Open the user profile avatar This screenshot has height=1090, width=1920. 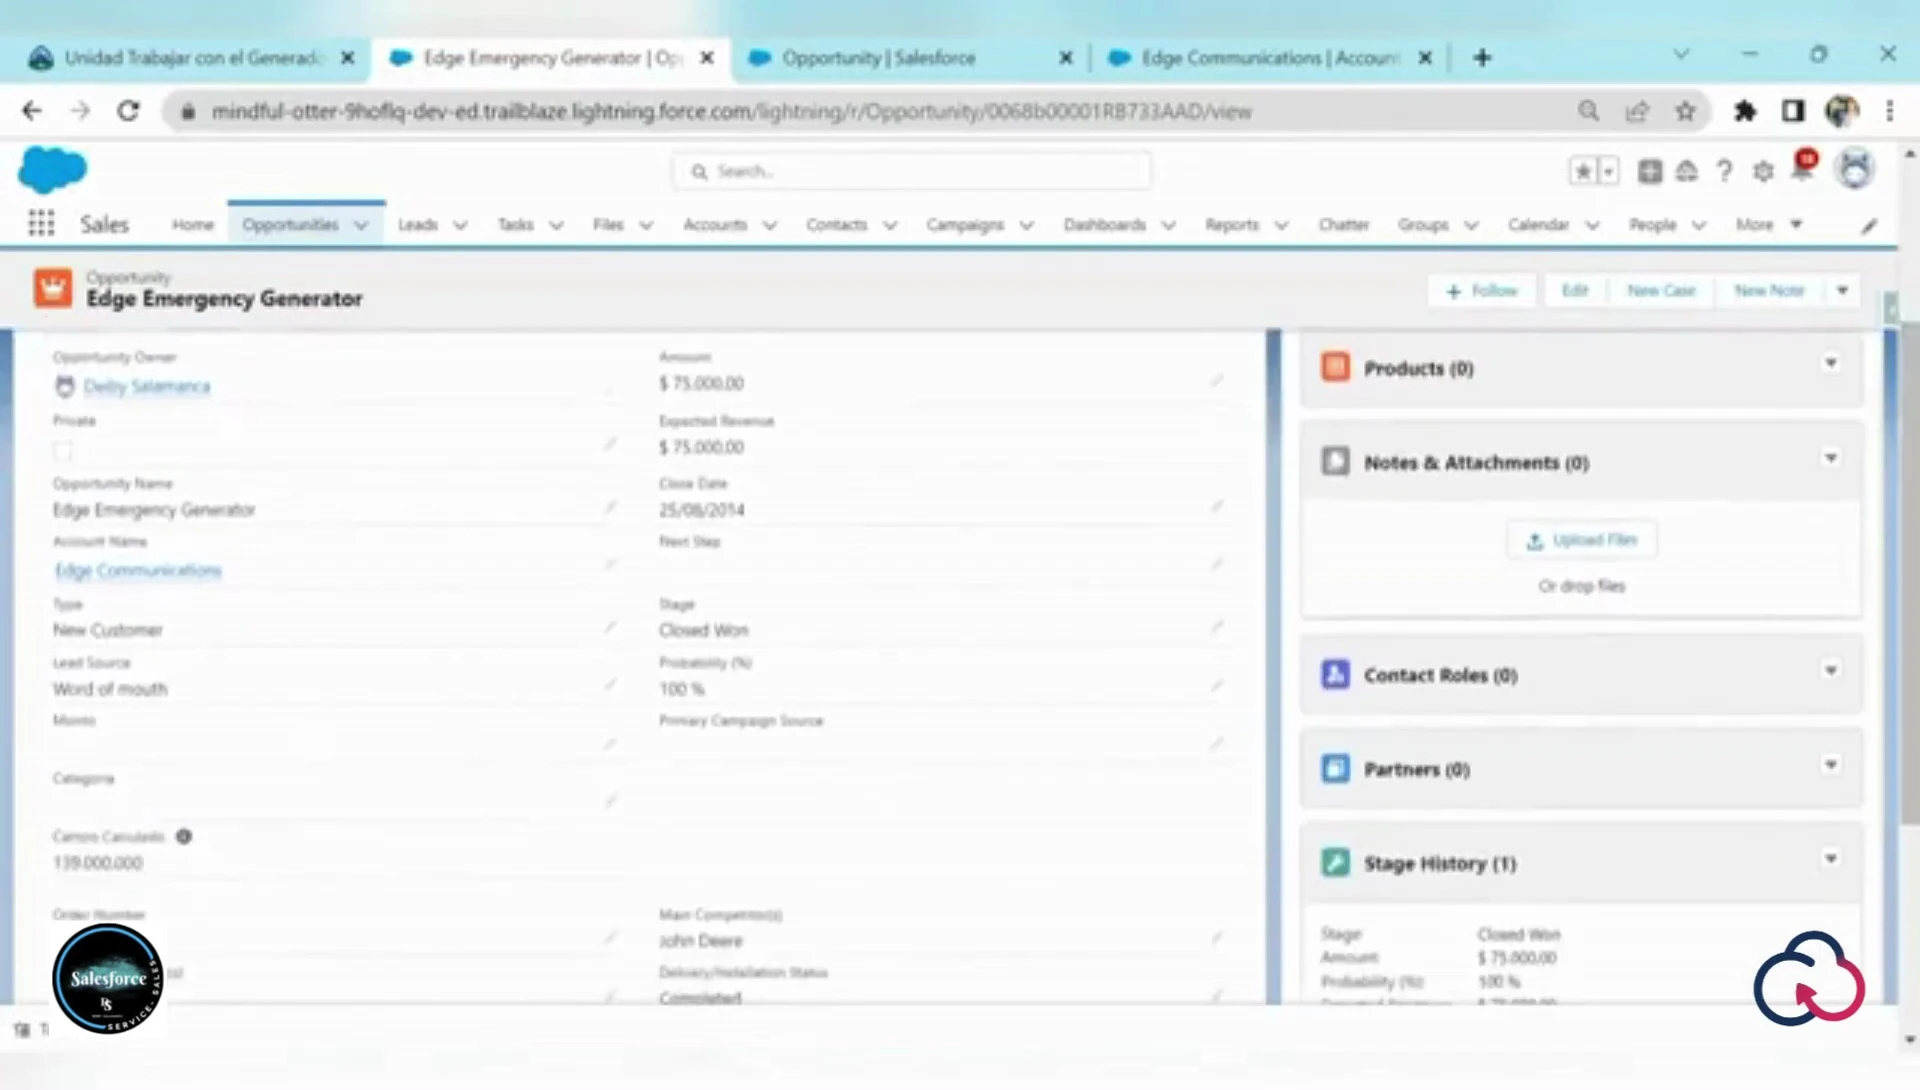point(1855,170)
